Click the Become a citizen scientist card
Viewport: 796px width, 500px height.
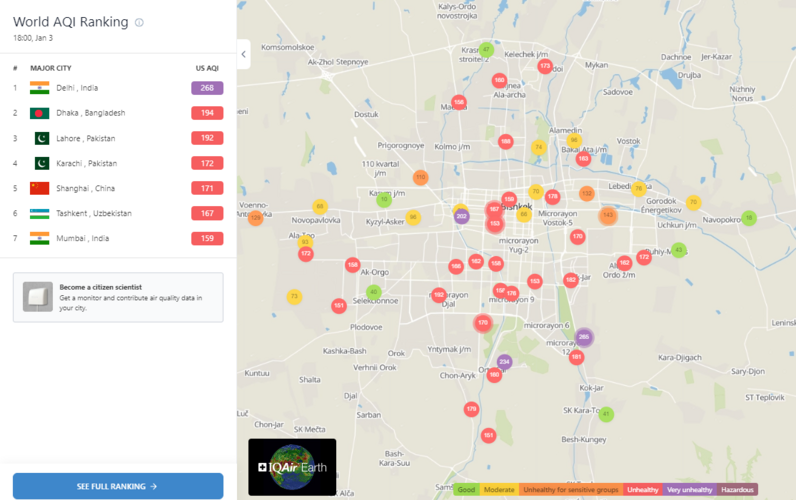click(118, 297)
